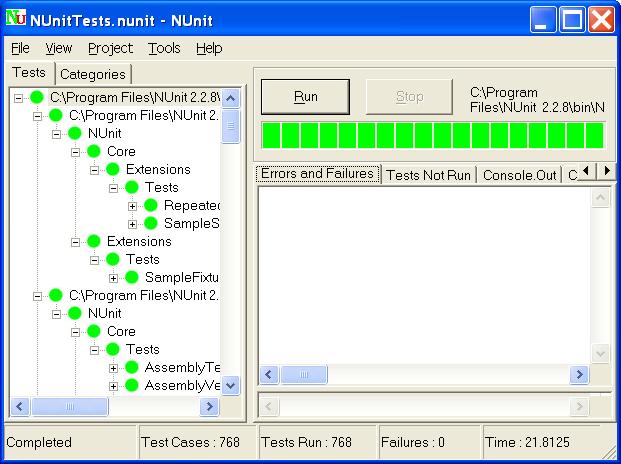Click green status circle beside root NUnit 2.2.8 path
The width and height of the screenshot is (621, 464).
click(x=37, y=97)
